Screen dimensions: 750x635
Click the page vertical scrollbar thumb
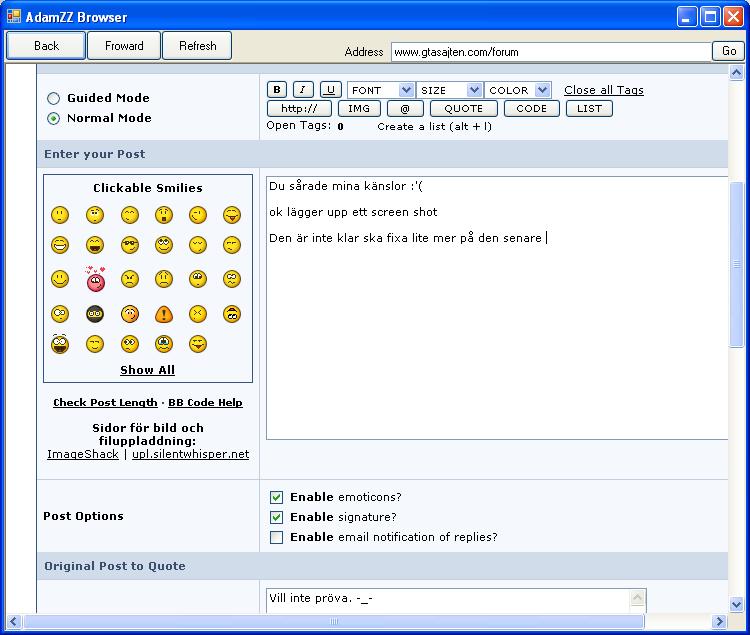click(x=737, y=264)
